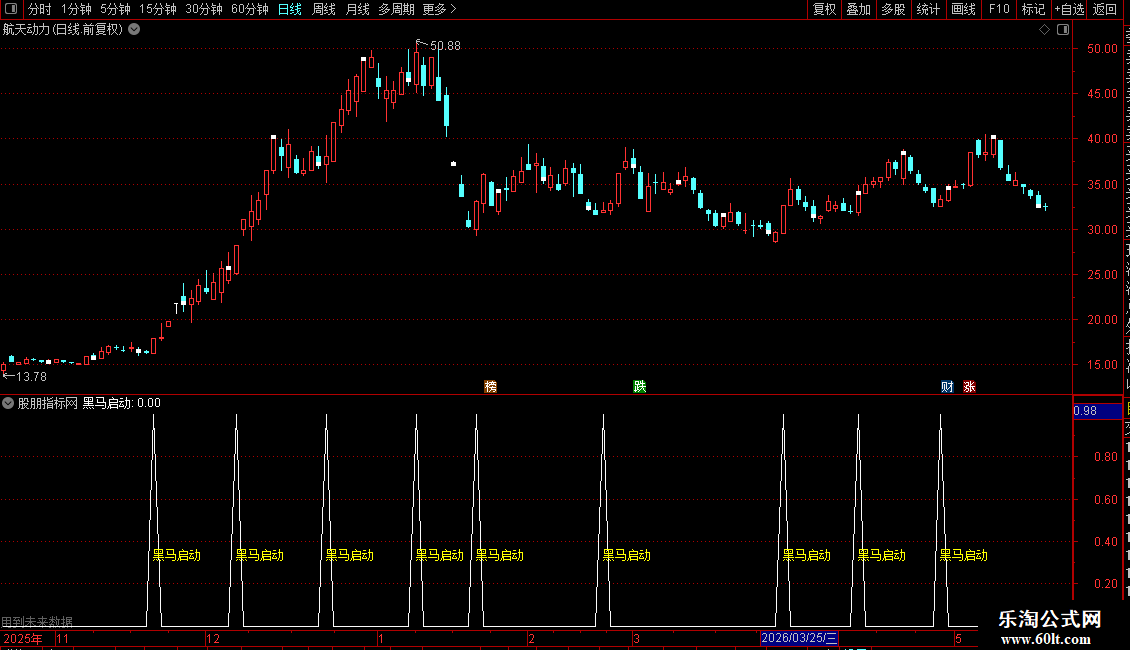Click the 标记 mark button

tap(1033, 9)
